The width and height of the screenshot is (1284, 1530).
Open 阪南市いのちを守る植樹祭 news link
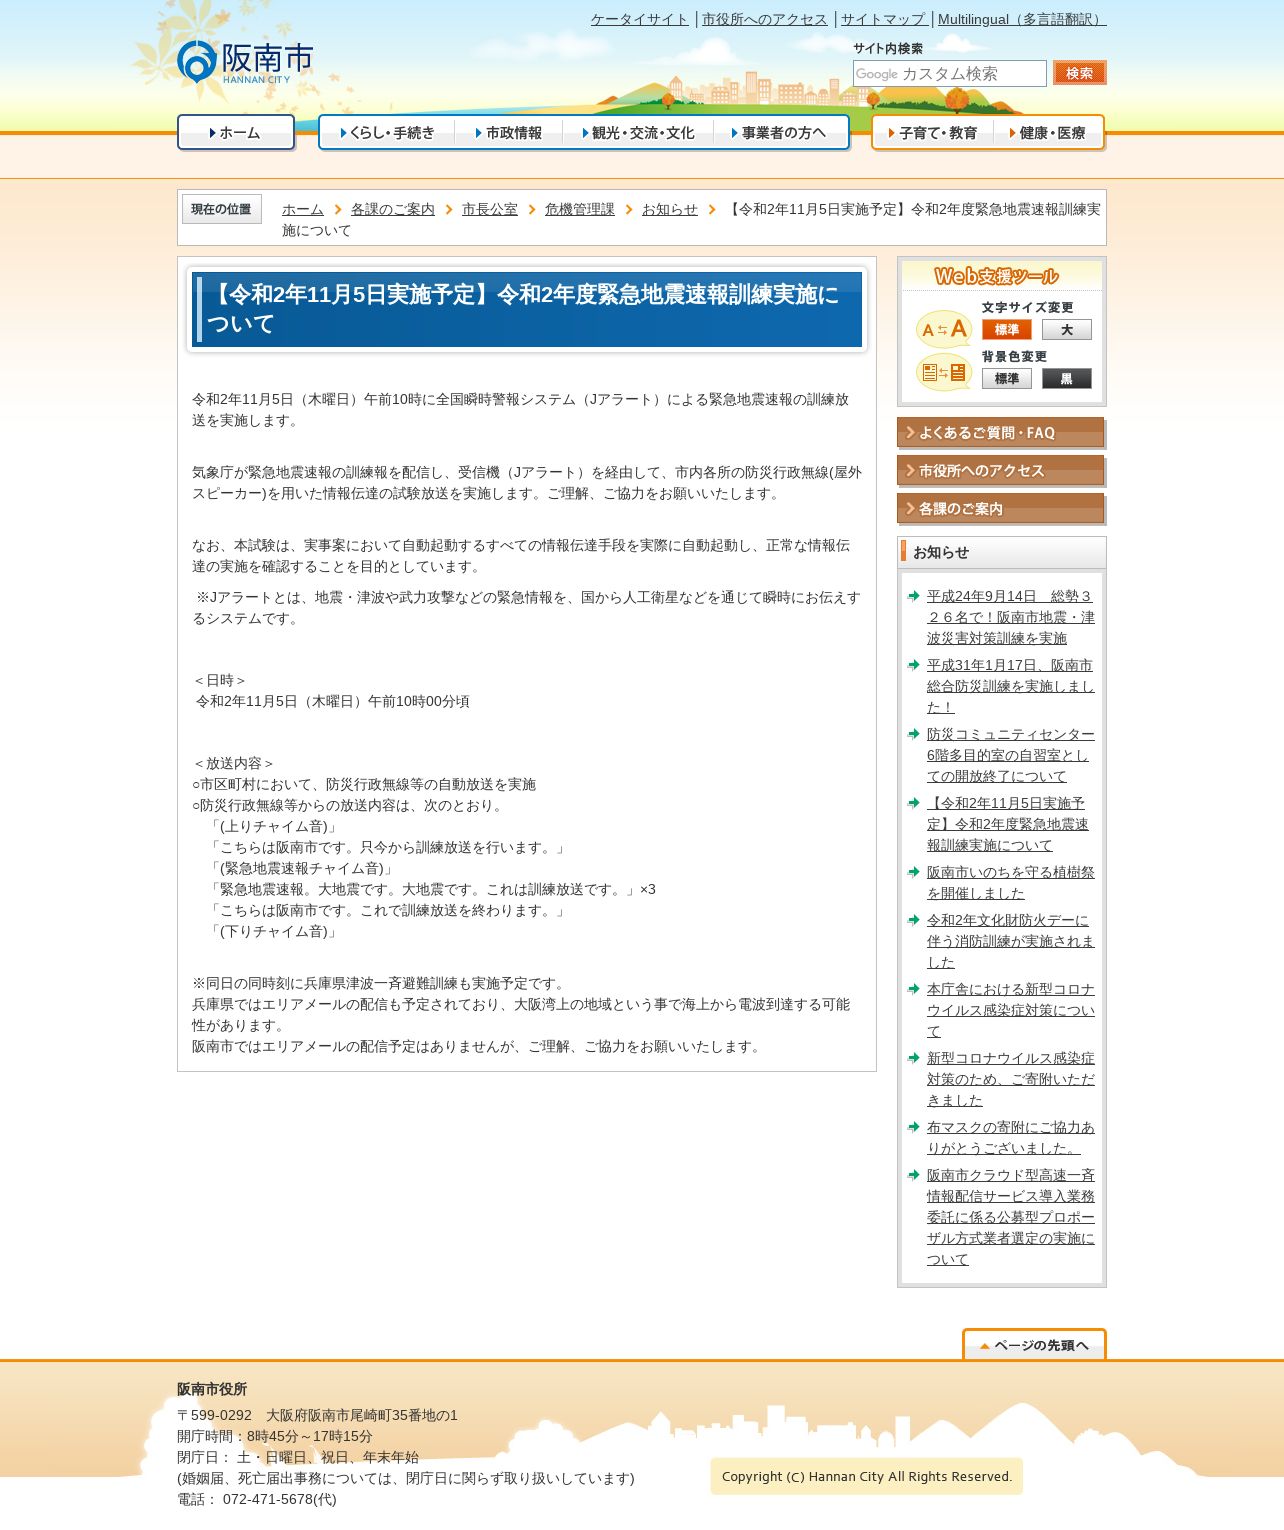tap(1010, 883)
